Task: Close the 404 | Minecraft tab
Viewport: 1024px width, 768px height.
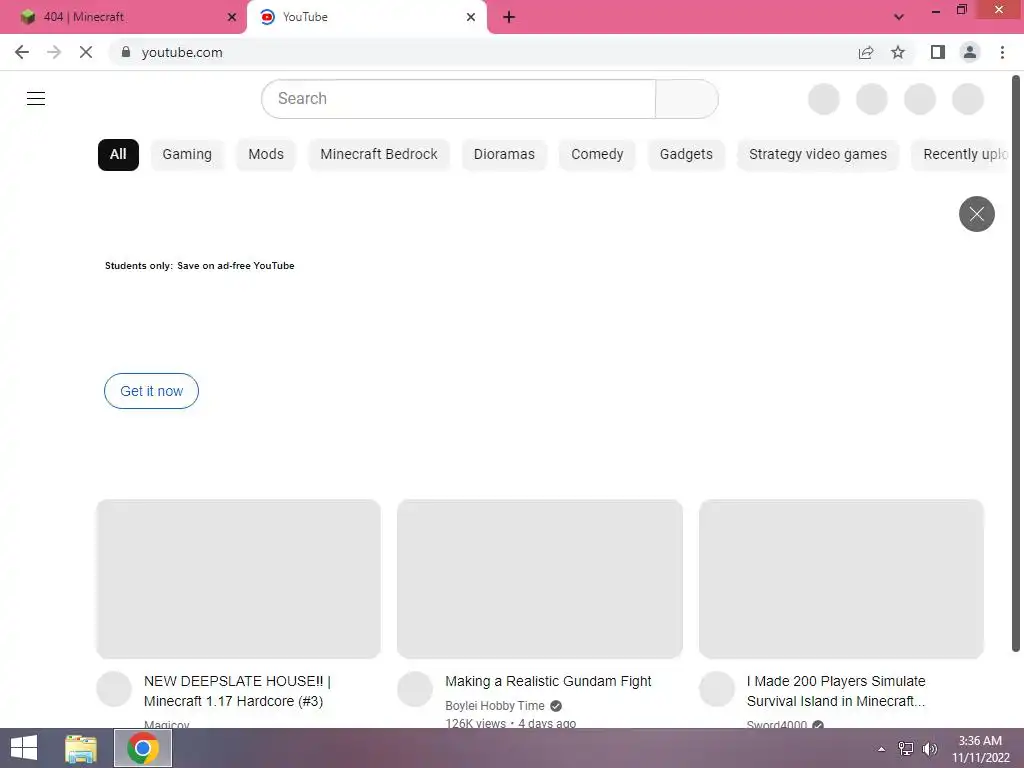Action: (x=231, y=17)
